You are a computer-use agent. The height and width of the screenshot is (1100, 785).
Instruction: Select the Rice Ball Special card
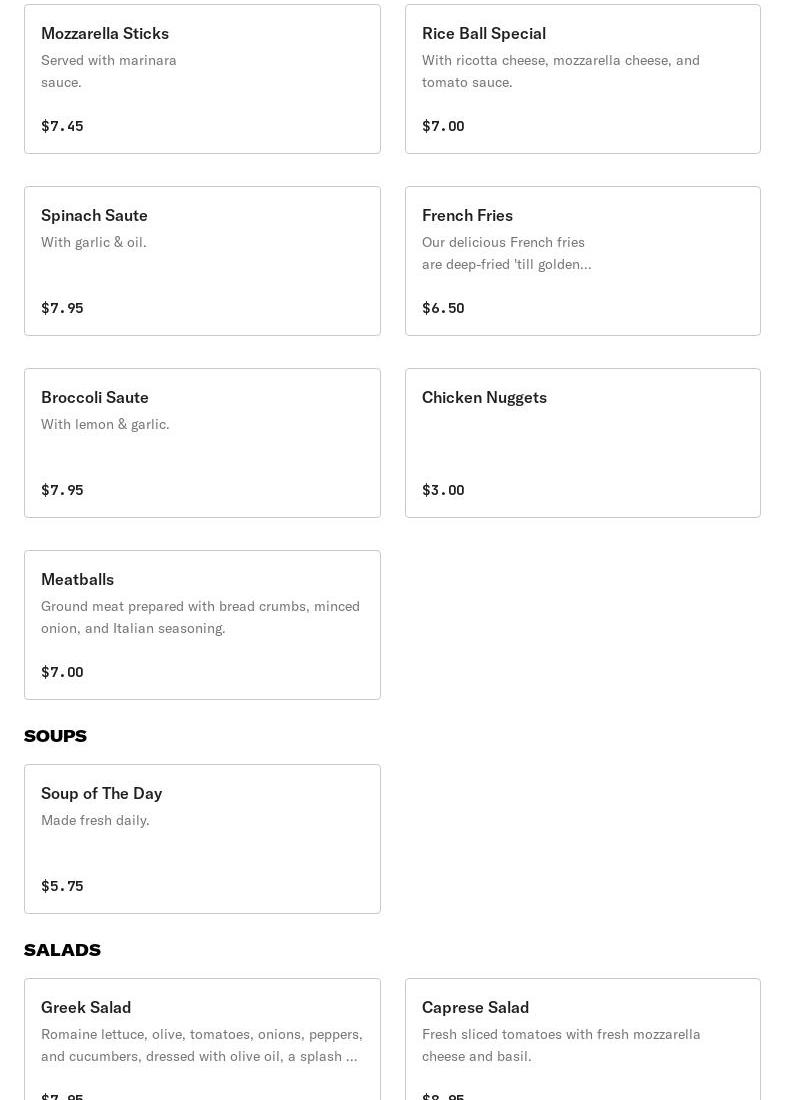coord(582,79)
